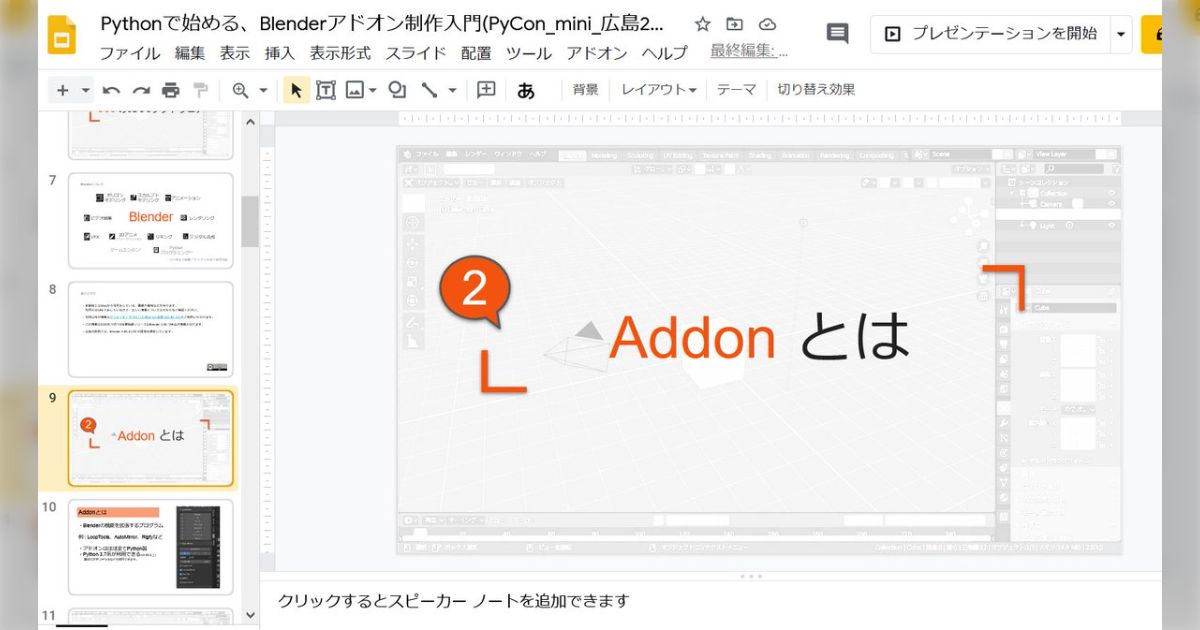This screenshot has height=630, width=1200.
Task: Click the Insert image icon
Action: [x=356, y=89]
